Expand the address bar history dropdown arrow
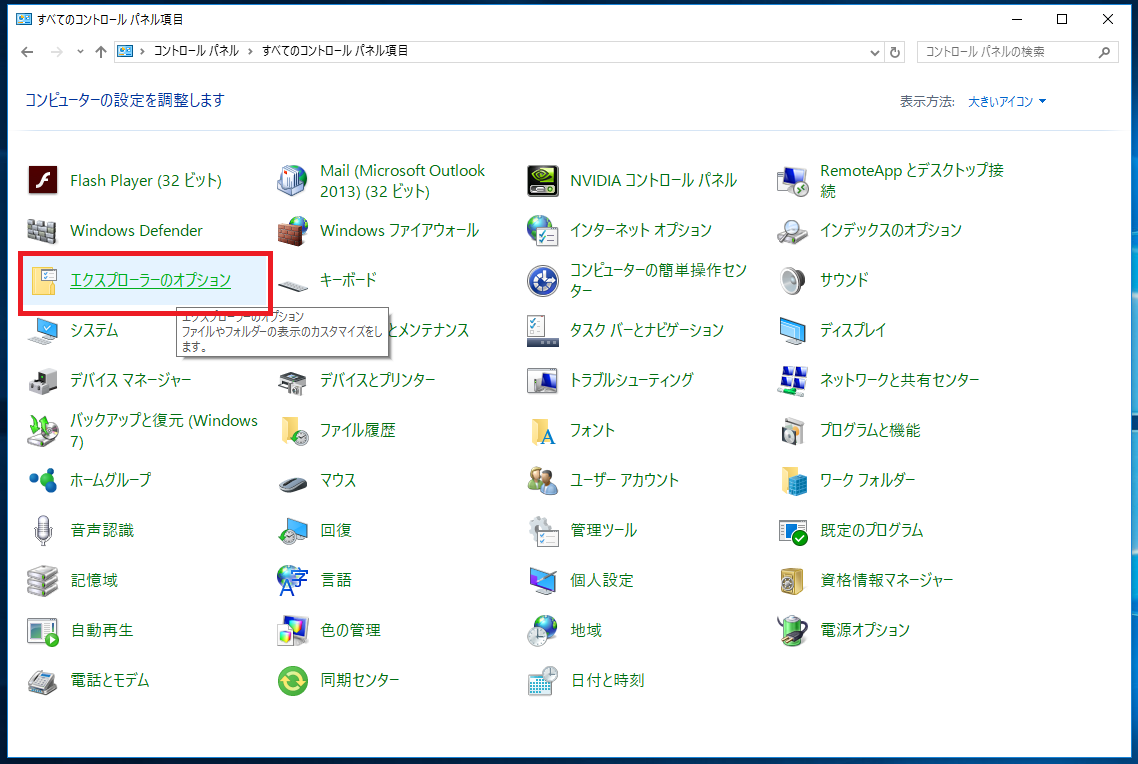1138x764 pixels. tap(875, 52)
